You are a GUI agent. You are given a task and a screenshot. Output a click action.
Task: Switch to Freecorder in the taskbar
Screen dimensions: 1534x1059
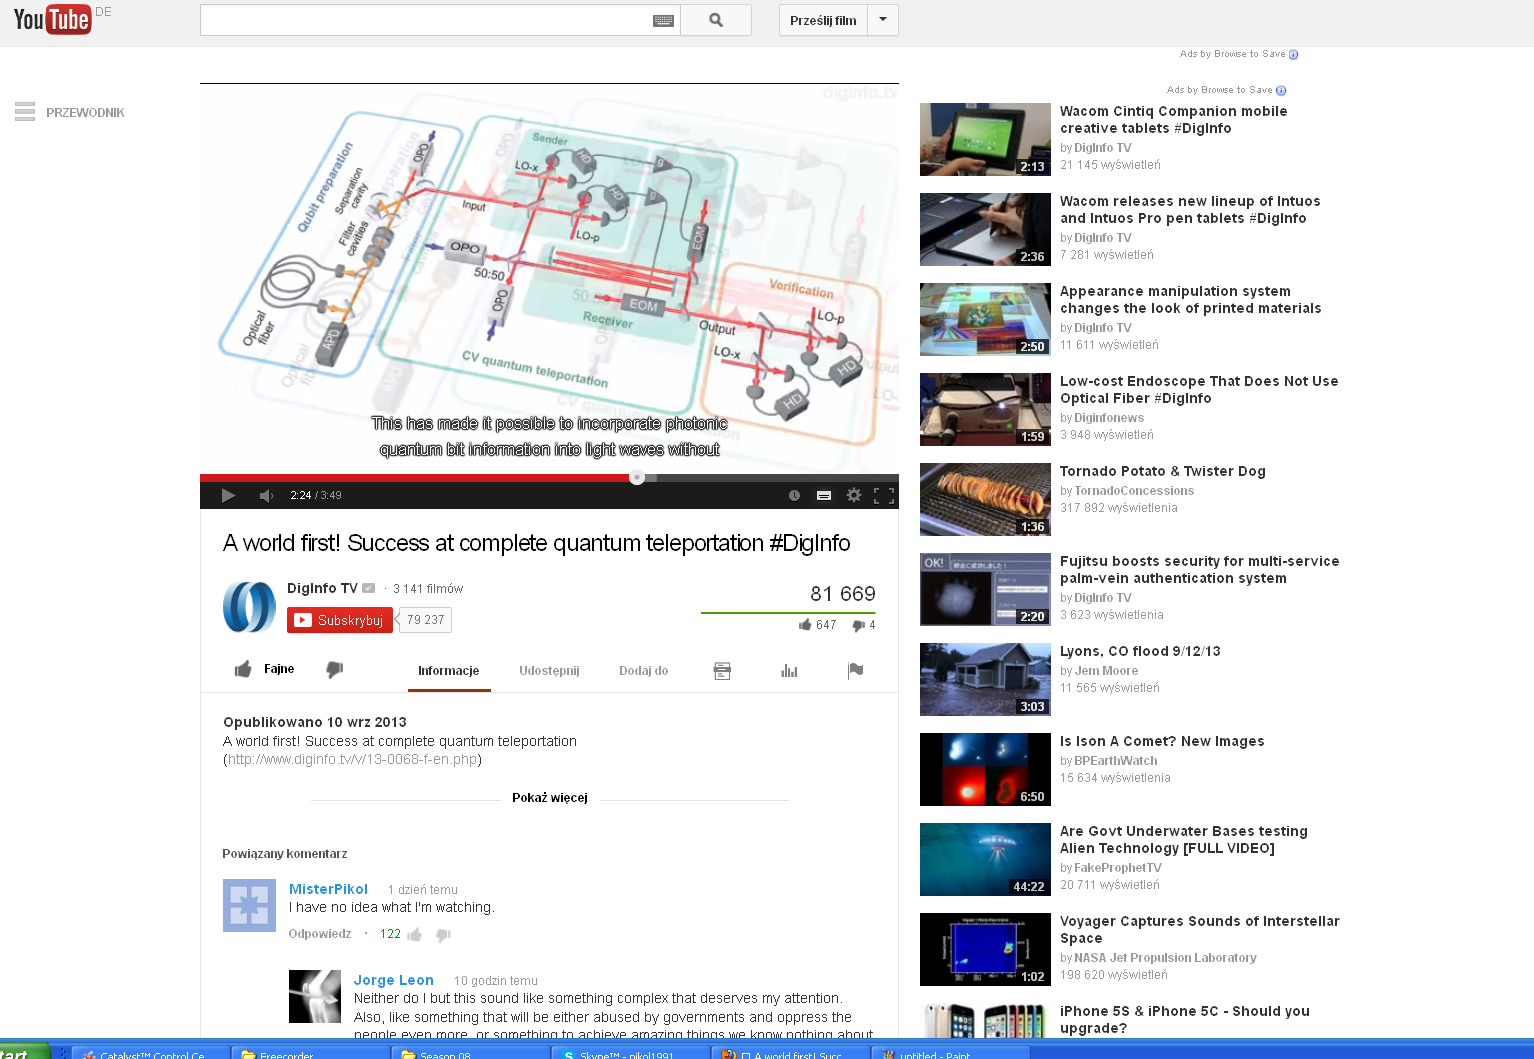[x=310, y=1053]
